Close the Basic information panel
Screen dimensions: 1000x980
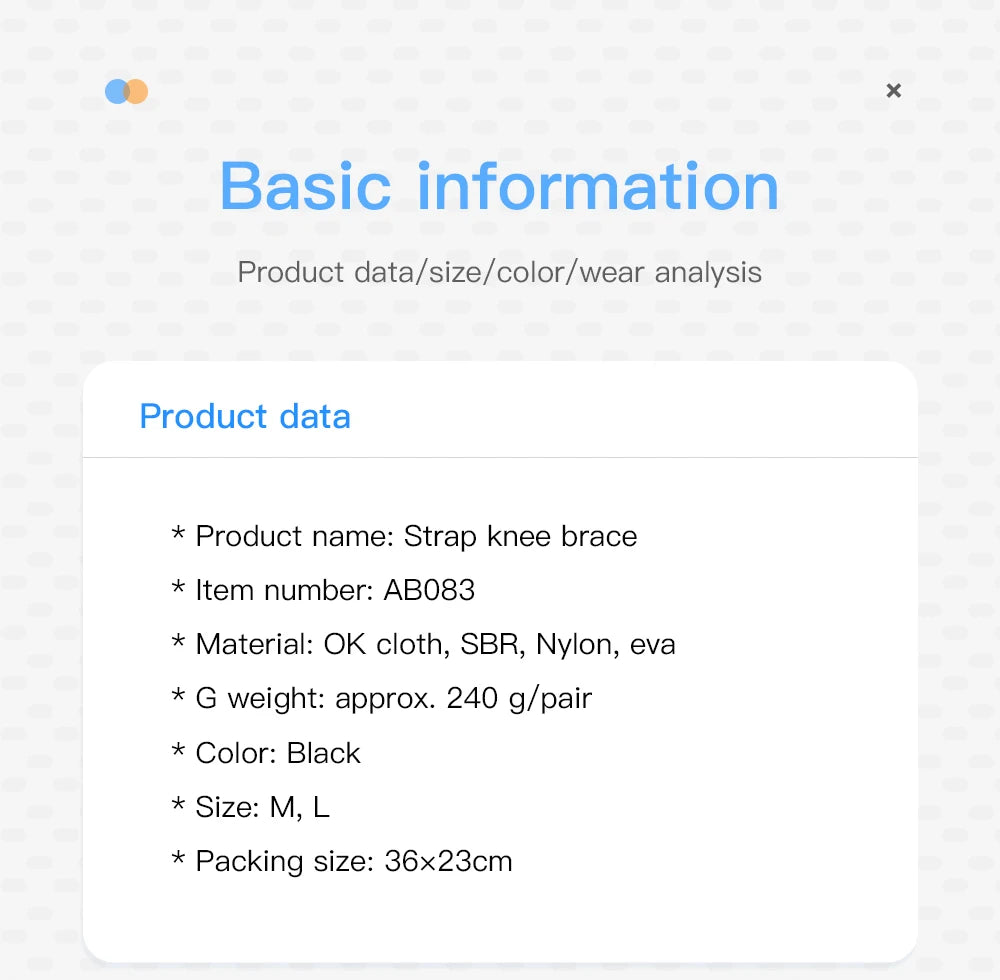894,91
